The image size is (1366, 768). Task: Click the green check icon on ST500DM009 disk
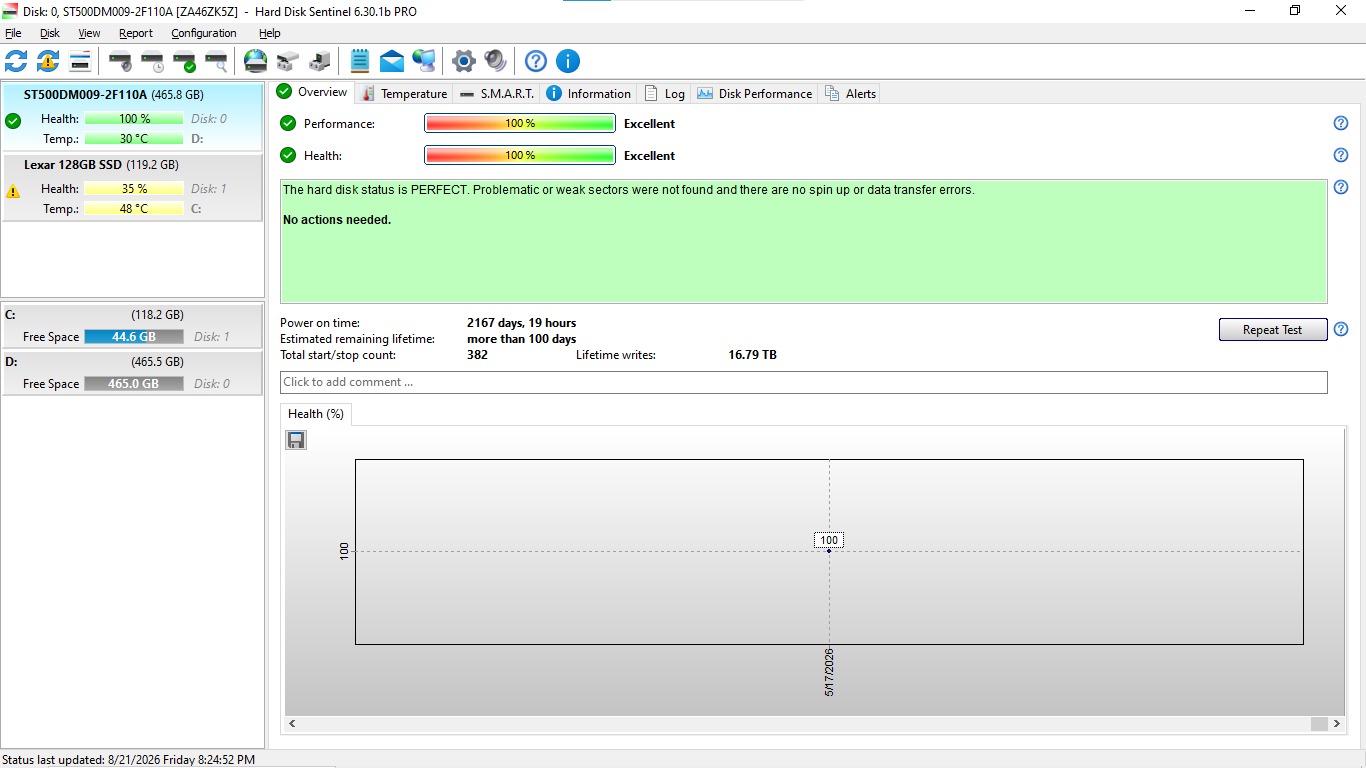click(13, 121)
